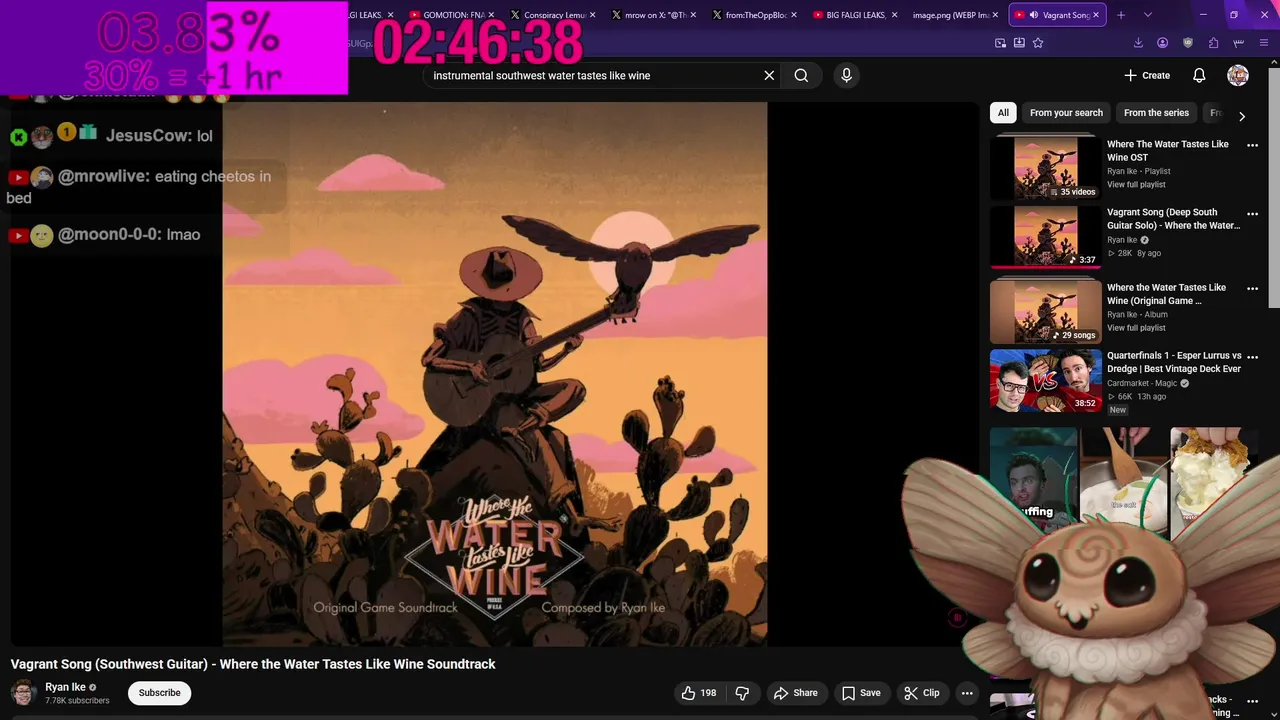Click the search magnifier button
Screen dimensions: 1280x720
click(801, 75)
